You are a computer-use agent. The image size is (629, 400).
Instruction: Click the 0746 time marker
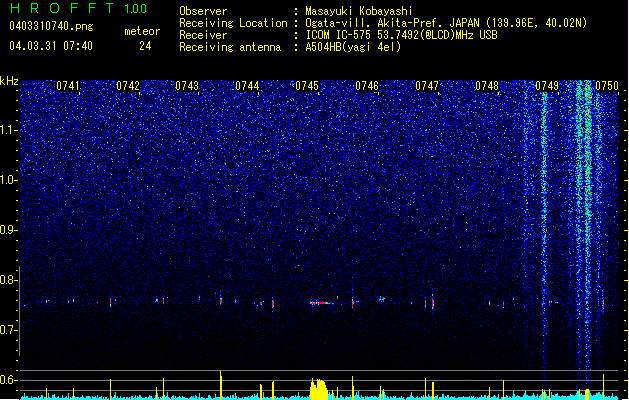[x=367, y=86]
